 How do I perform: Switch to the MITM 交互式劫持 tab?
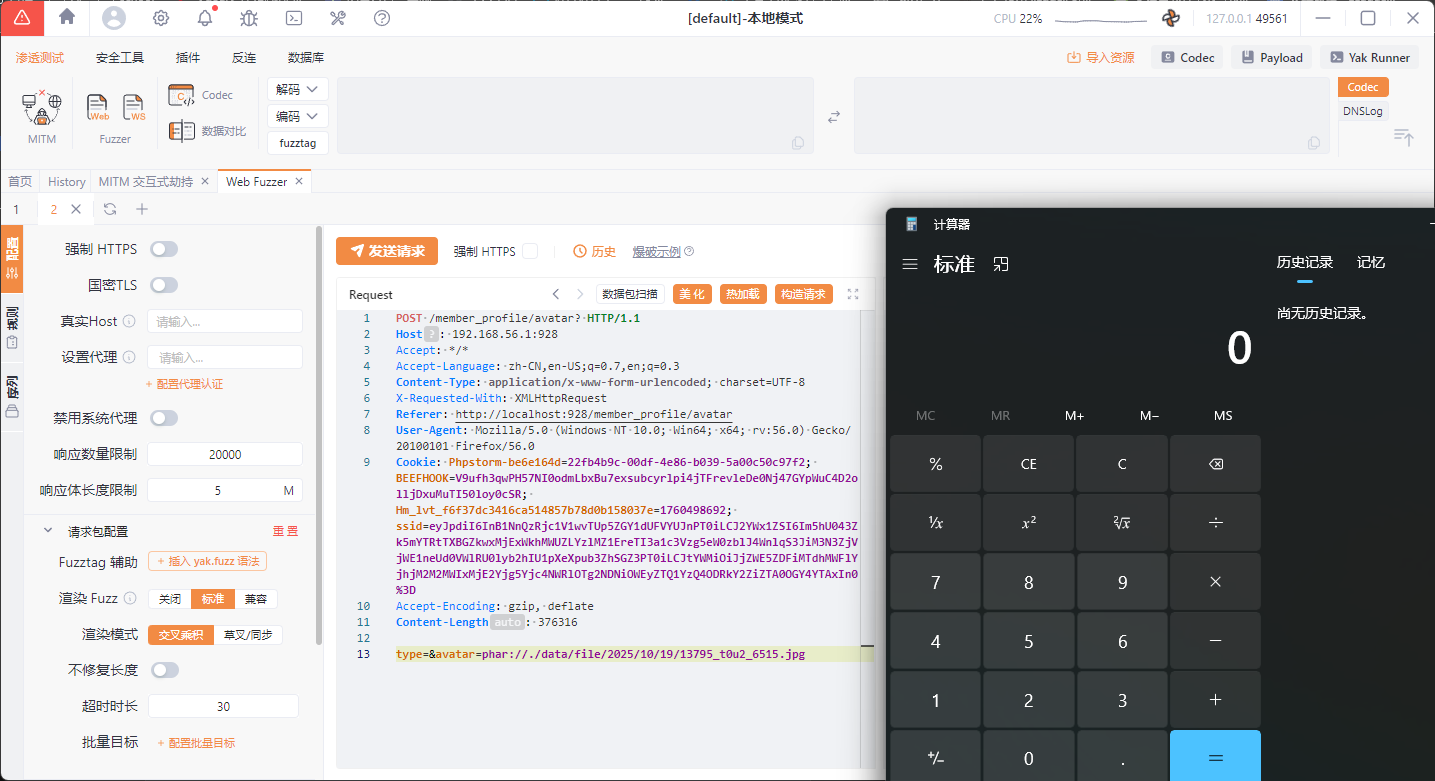145,182
